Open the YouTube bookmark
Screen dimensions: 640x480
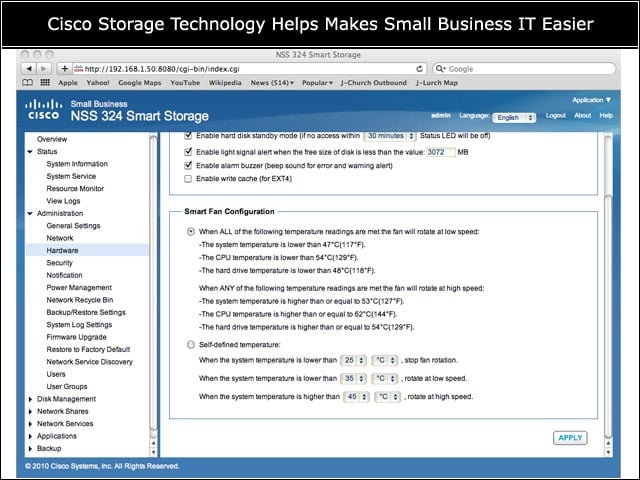(x=185, y=82)
